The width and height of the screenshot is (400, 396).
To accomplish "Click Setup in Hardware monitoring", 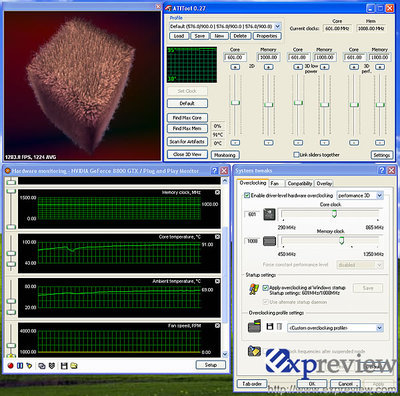I will click(x=211, y=365).
